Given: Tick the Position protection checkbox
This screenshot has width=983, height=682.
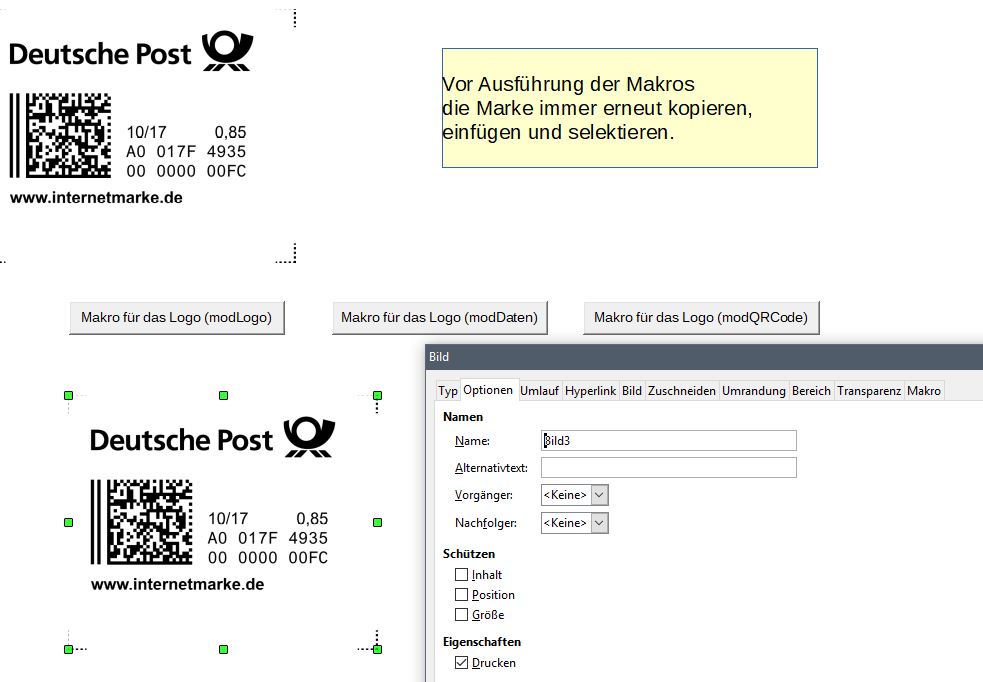Looking at the screenshot, I should pyautogui.click(x=461, y=594).
